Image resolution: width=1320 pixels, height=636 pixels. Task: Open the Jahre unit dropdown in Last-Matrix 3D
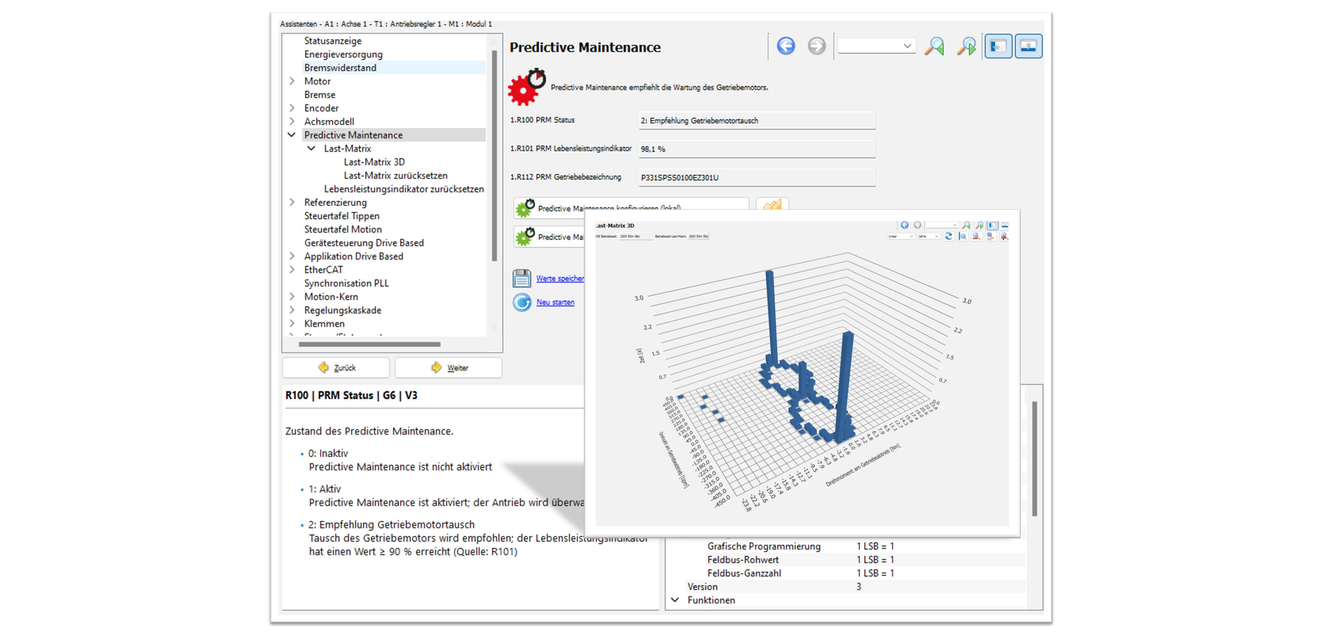point(929,237)
